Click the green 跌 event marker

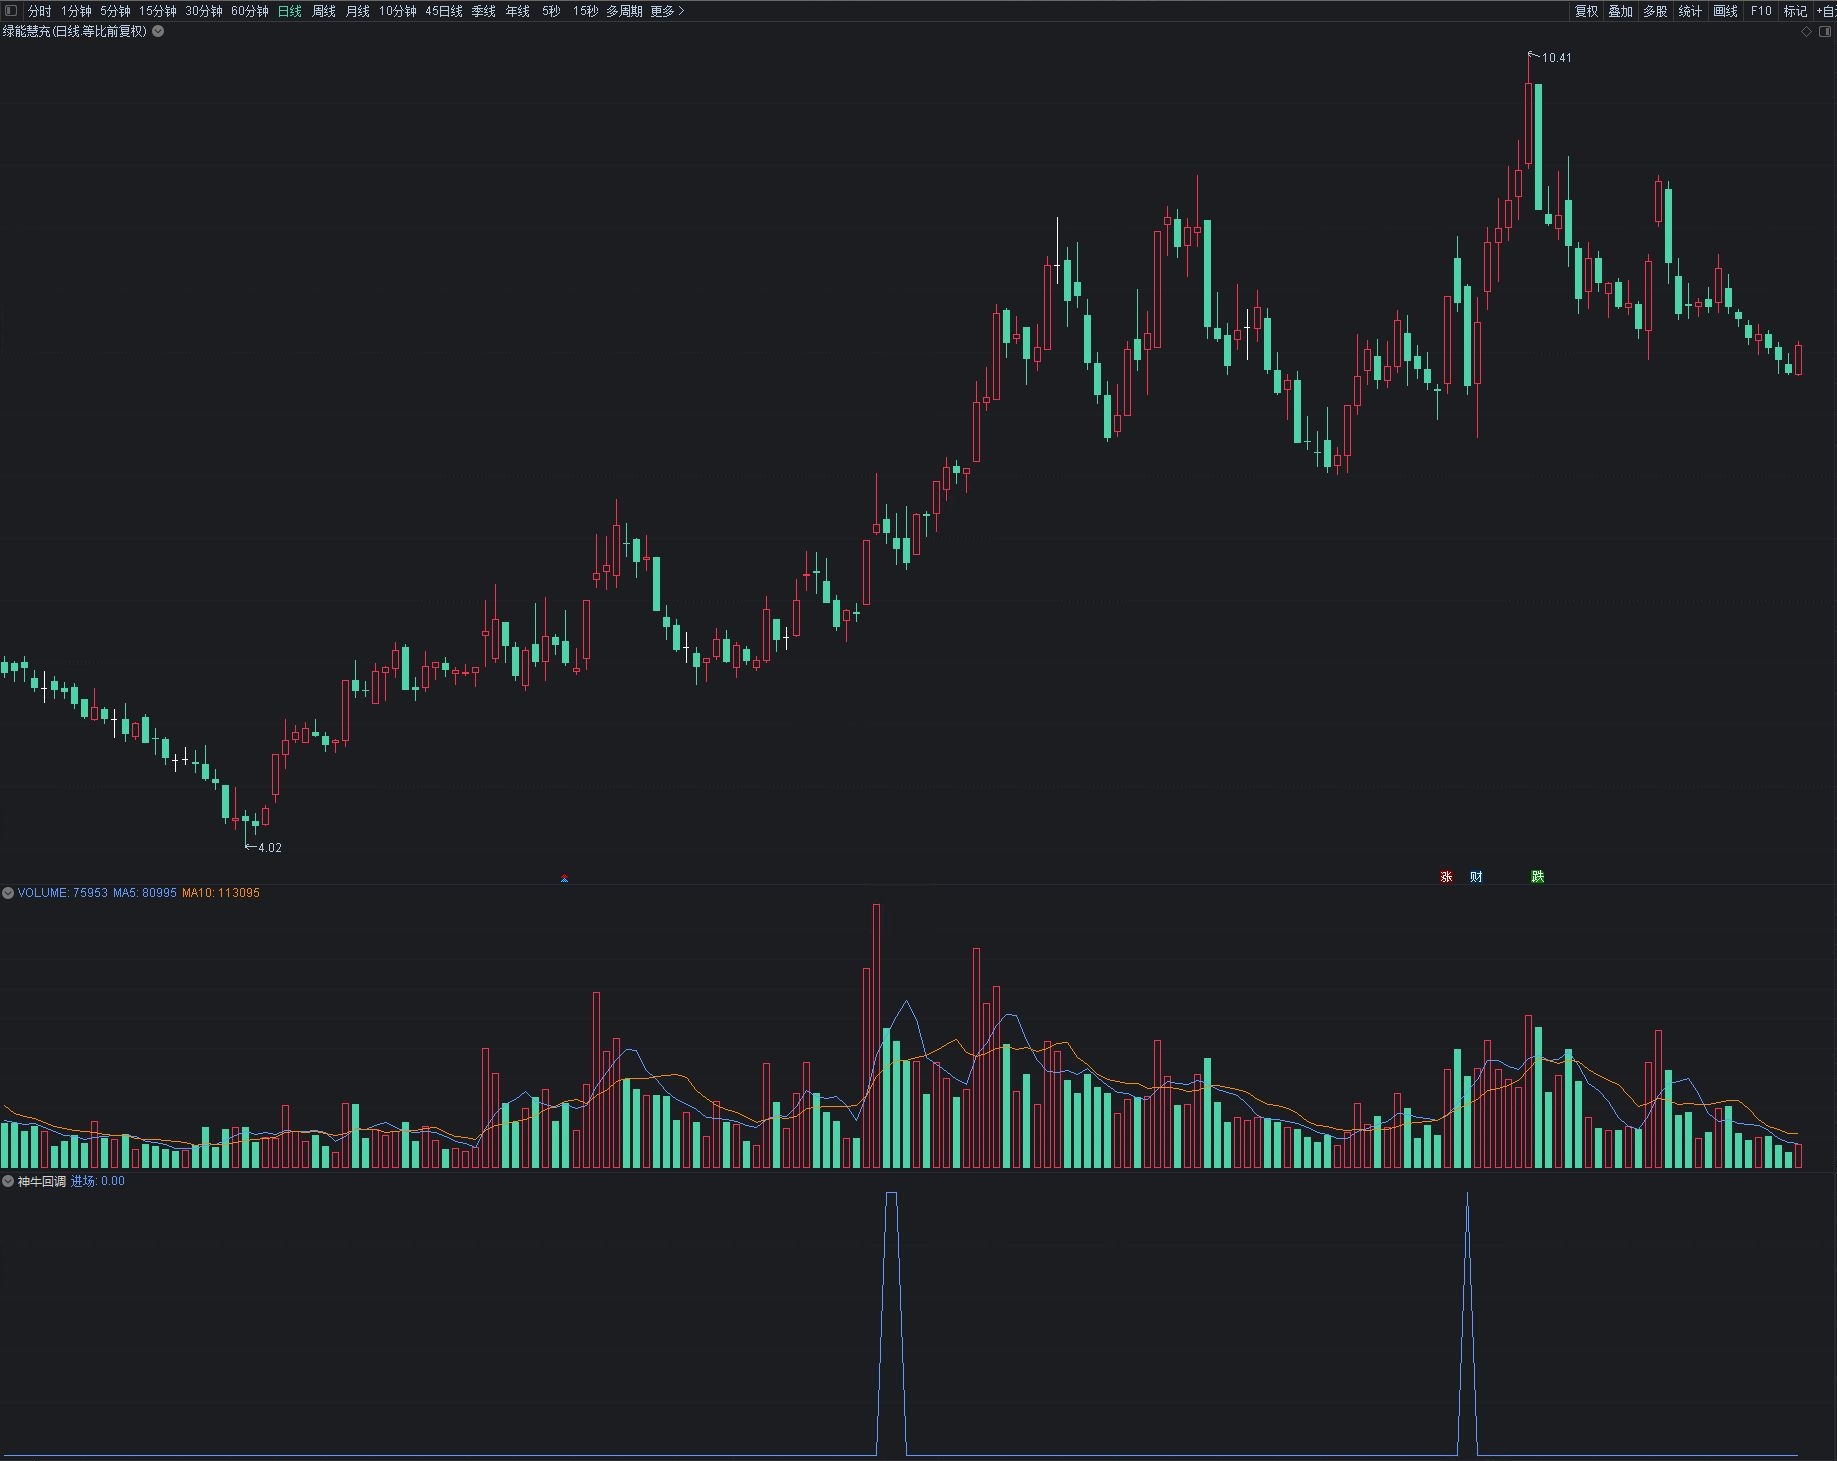point(1538,877)
